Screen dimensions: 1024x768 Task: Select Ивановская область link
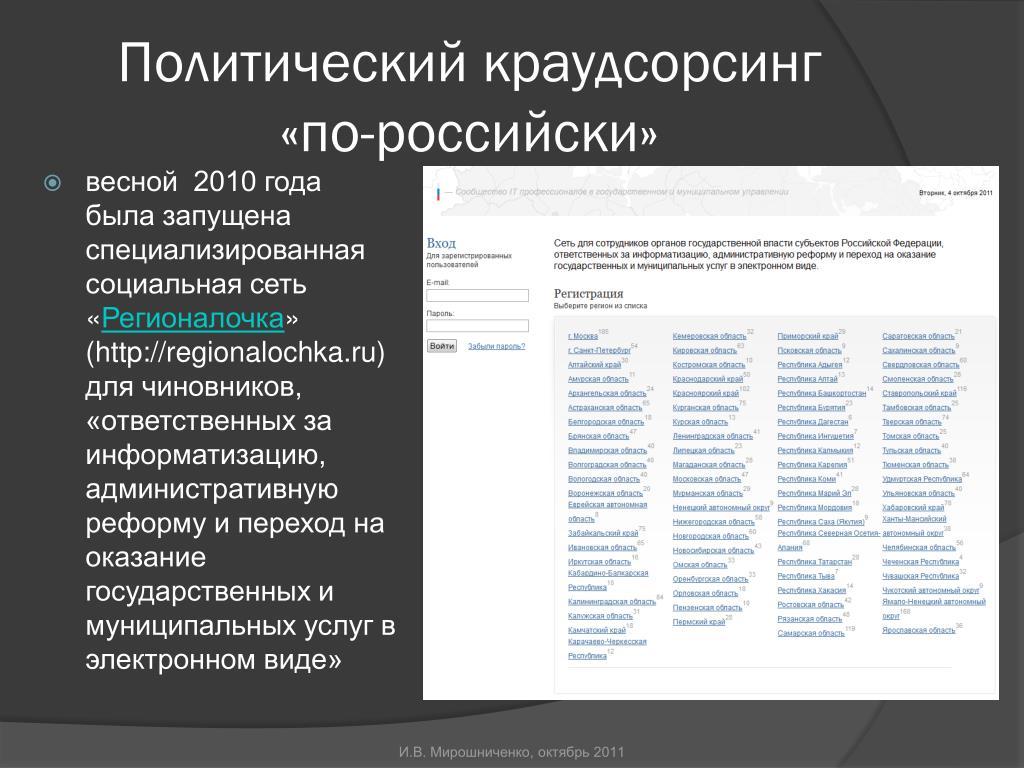(x=602, y=548)
